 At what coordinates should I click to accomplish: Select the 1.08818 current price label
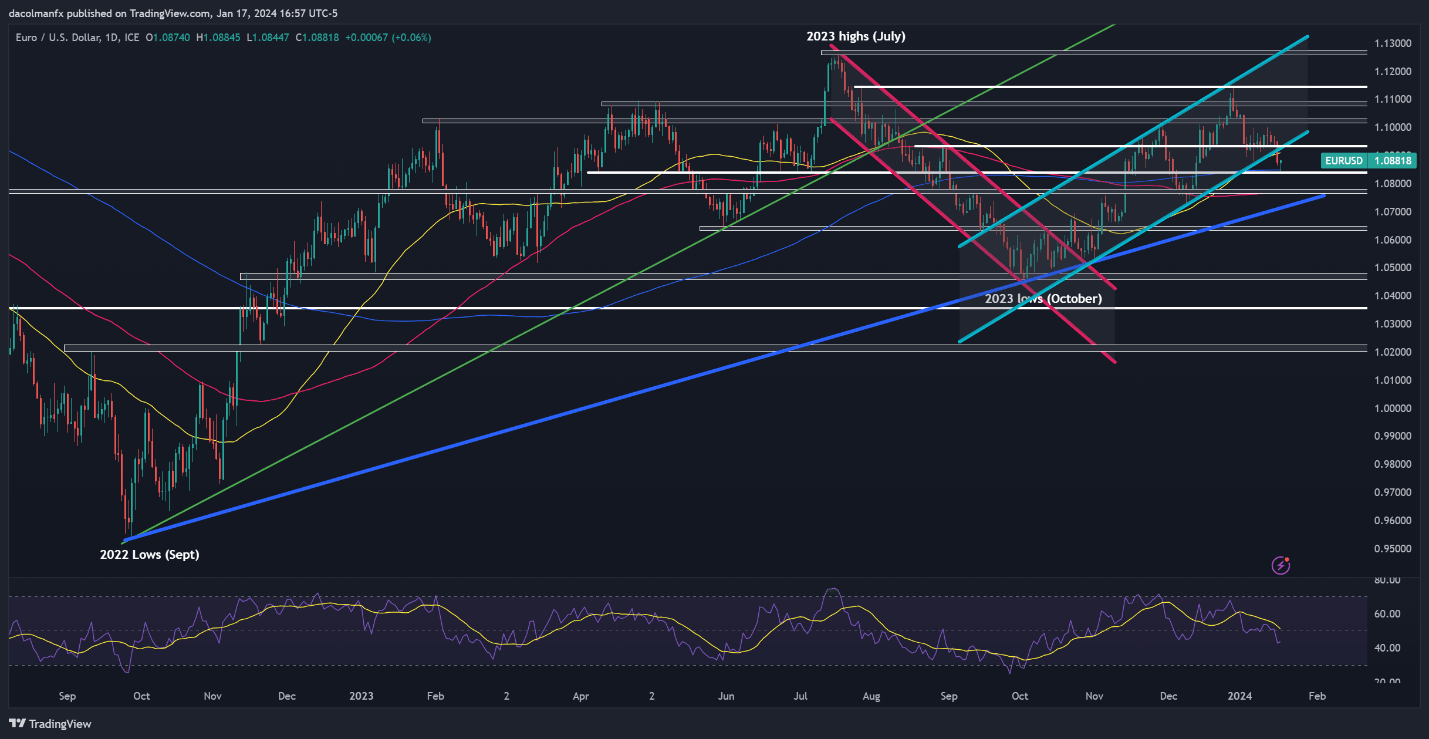pos(1391,160)
